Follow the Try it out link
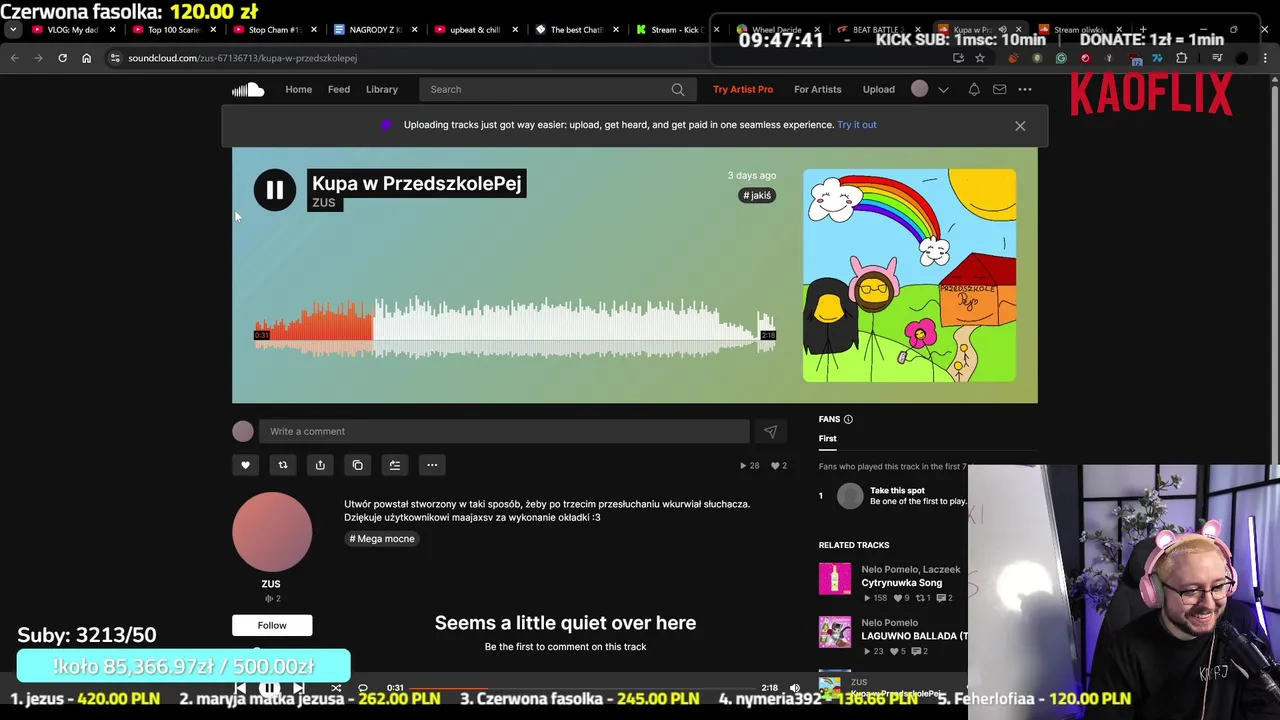The height and width of the screenshot is (720, 1280). [857, 125]
